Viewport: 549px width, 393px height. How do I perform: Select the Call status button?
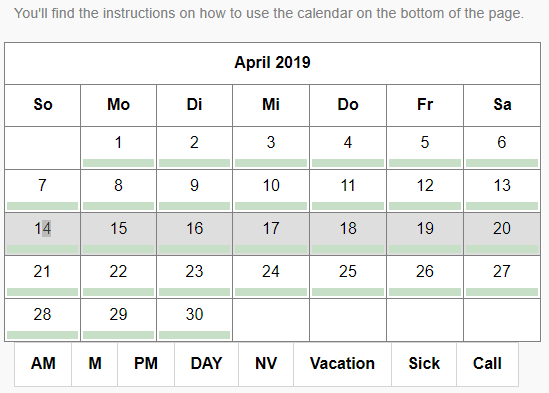(487, 364)
